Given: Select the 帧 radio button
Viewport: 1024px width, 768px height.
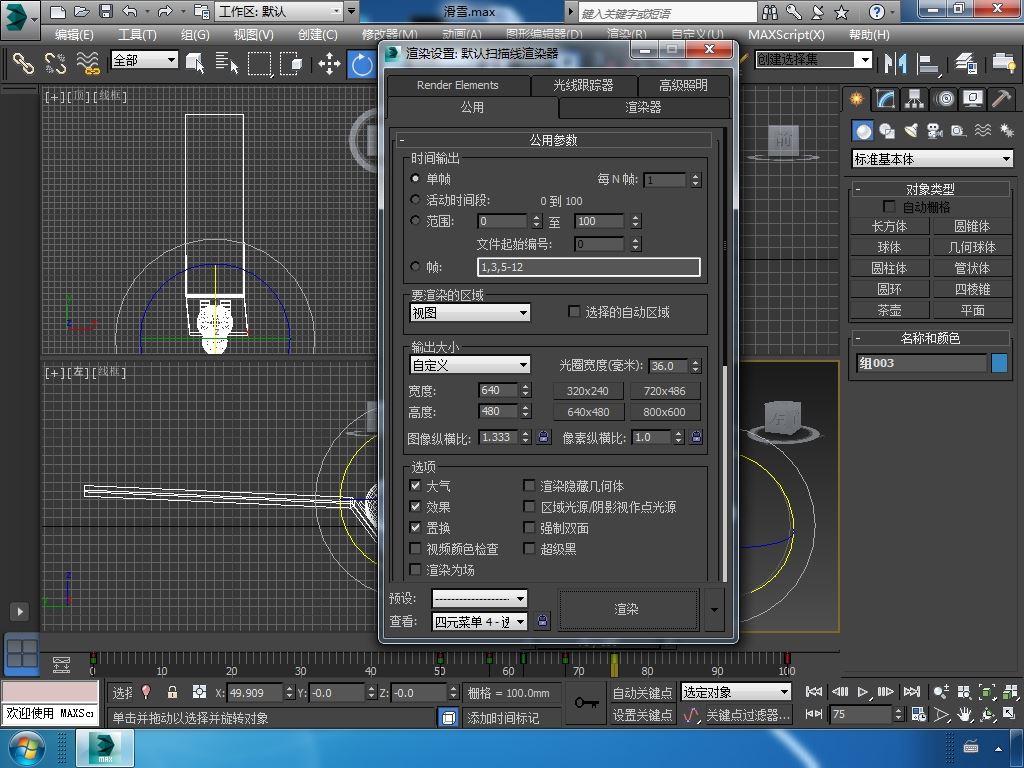Looking at the screenshot, I should 415,266.
